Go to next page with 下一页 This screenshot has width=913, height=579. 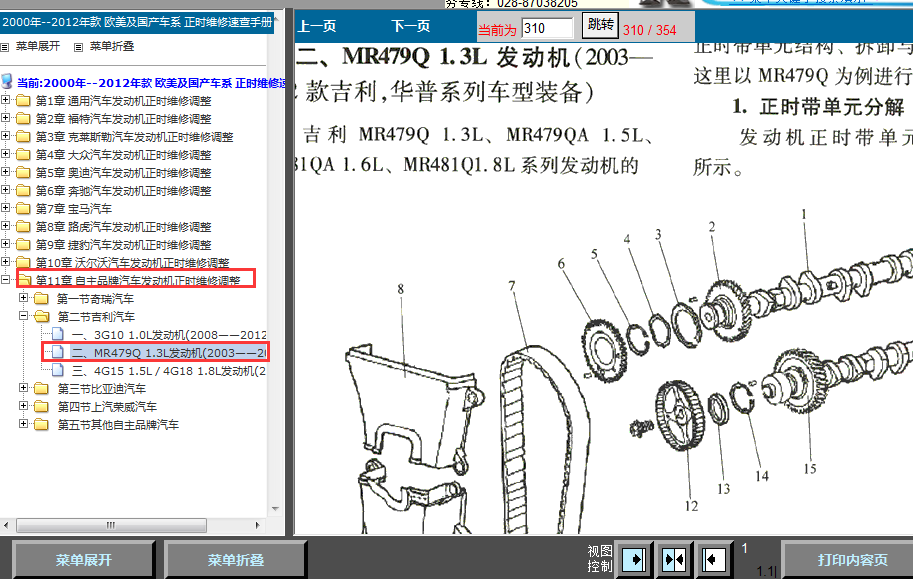pos(411,26)
